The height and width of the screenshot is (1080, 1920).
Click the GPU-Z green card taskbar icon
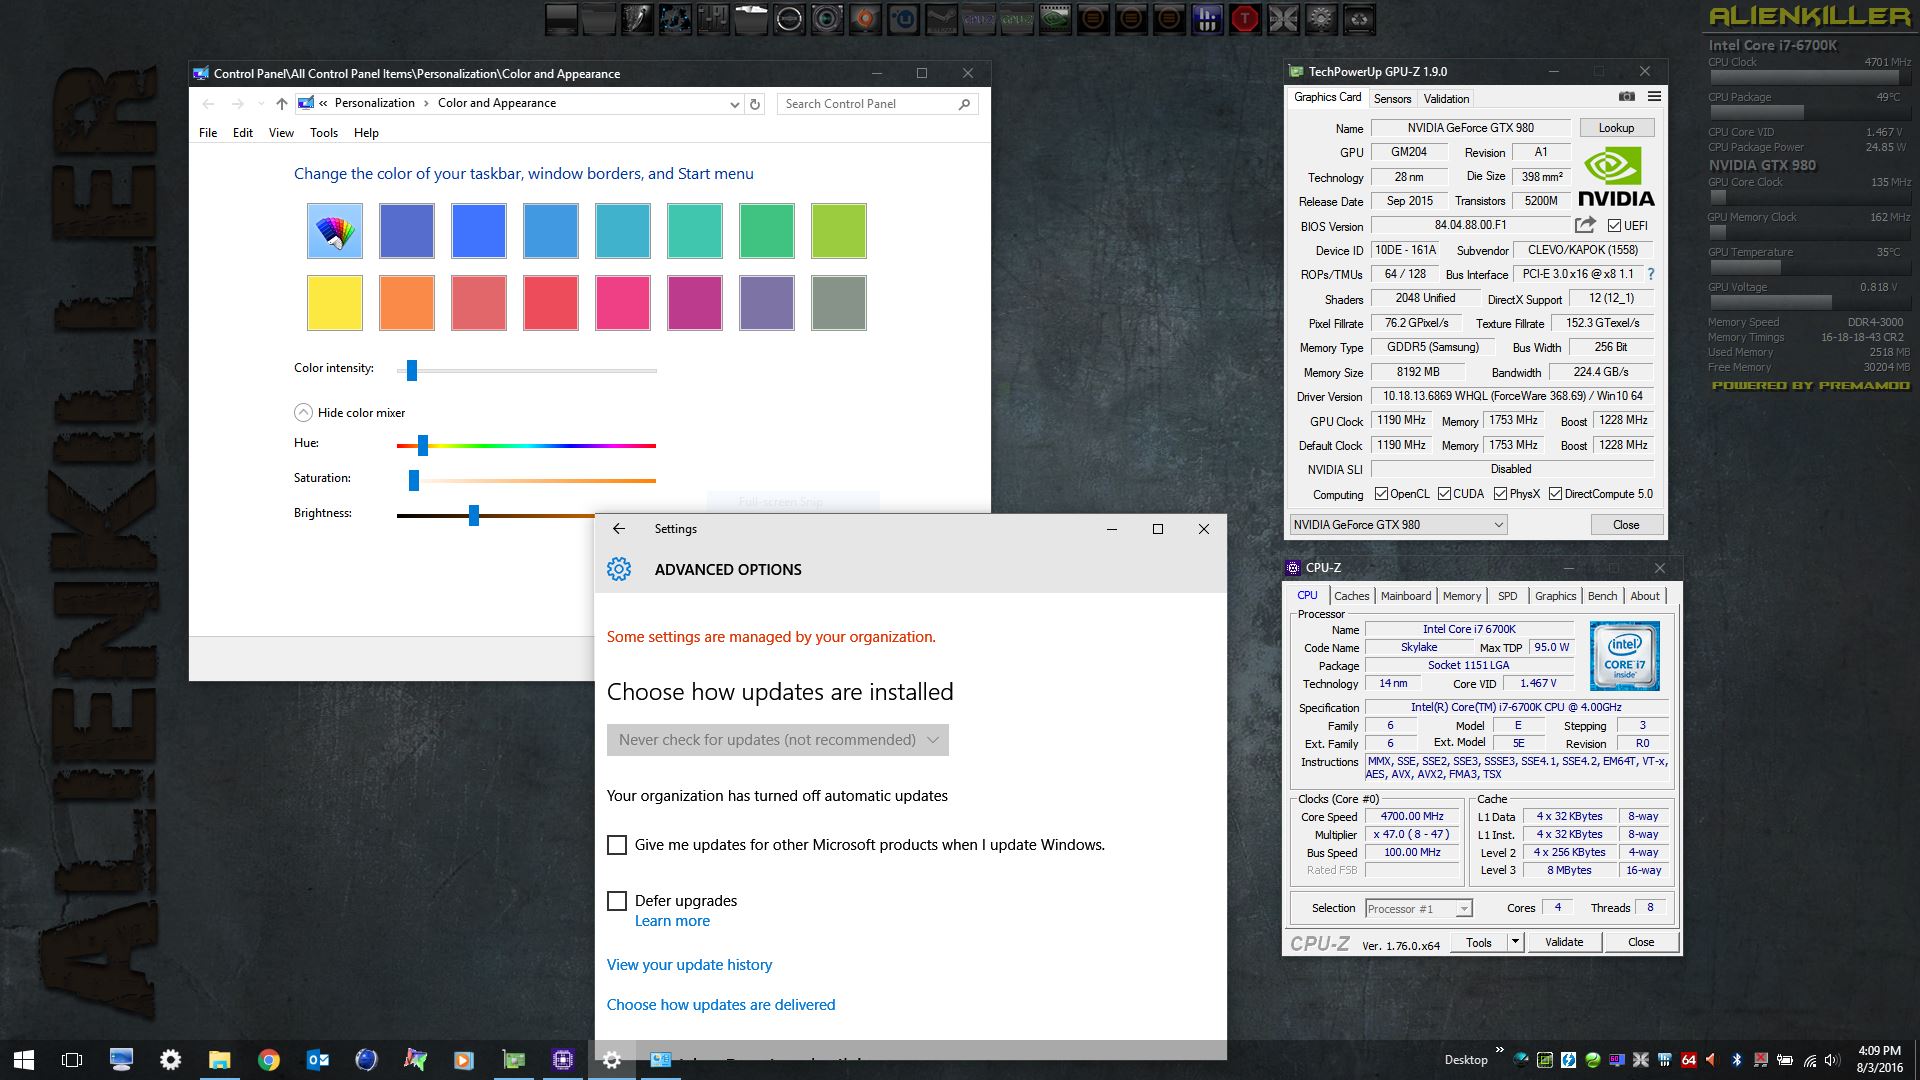click(x=514, y=1060)
